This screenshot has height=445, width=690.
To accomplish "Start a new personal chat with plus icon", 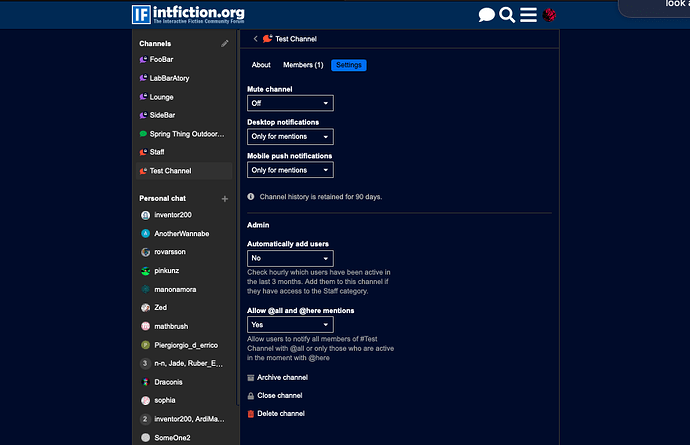I will click(225, 199).
